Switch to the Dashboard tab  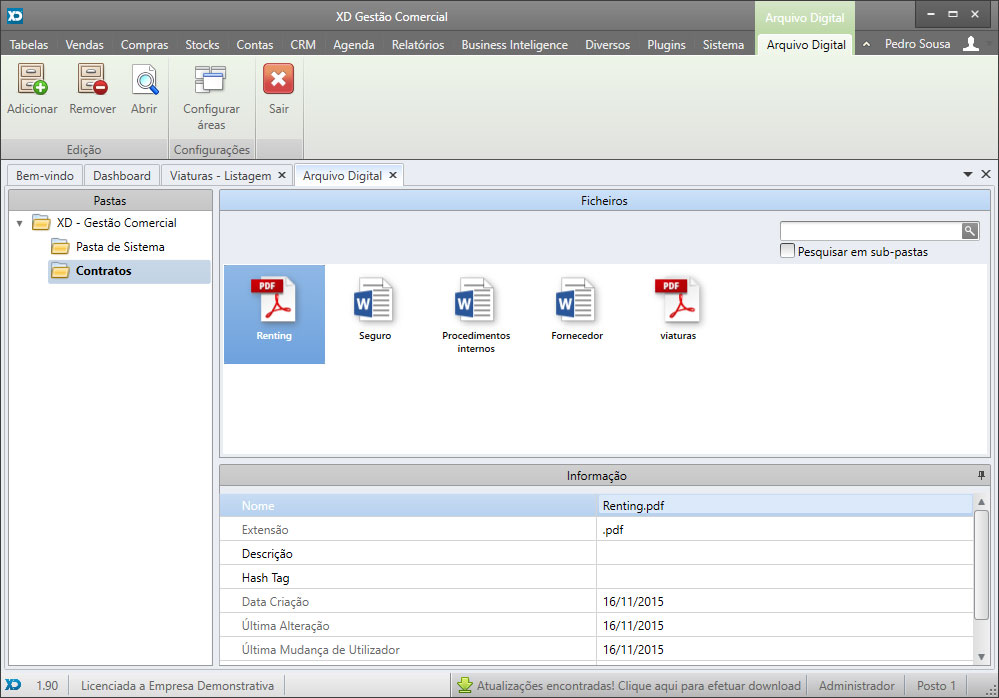122,175
